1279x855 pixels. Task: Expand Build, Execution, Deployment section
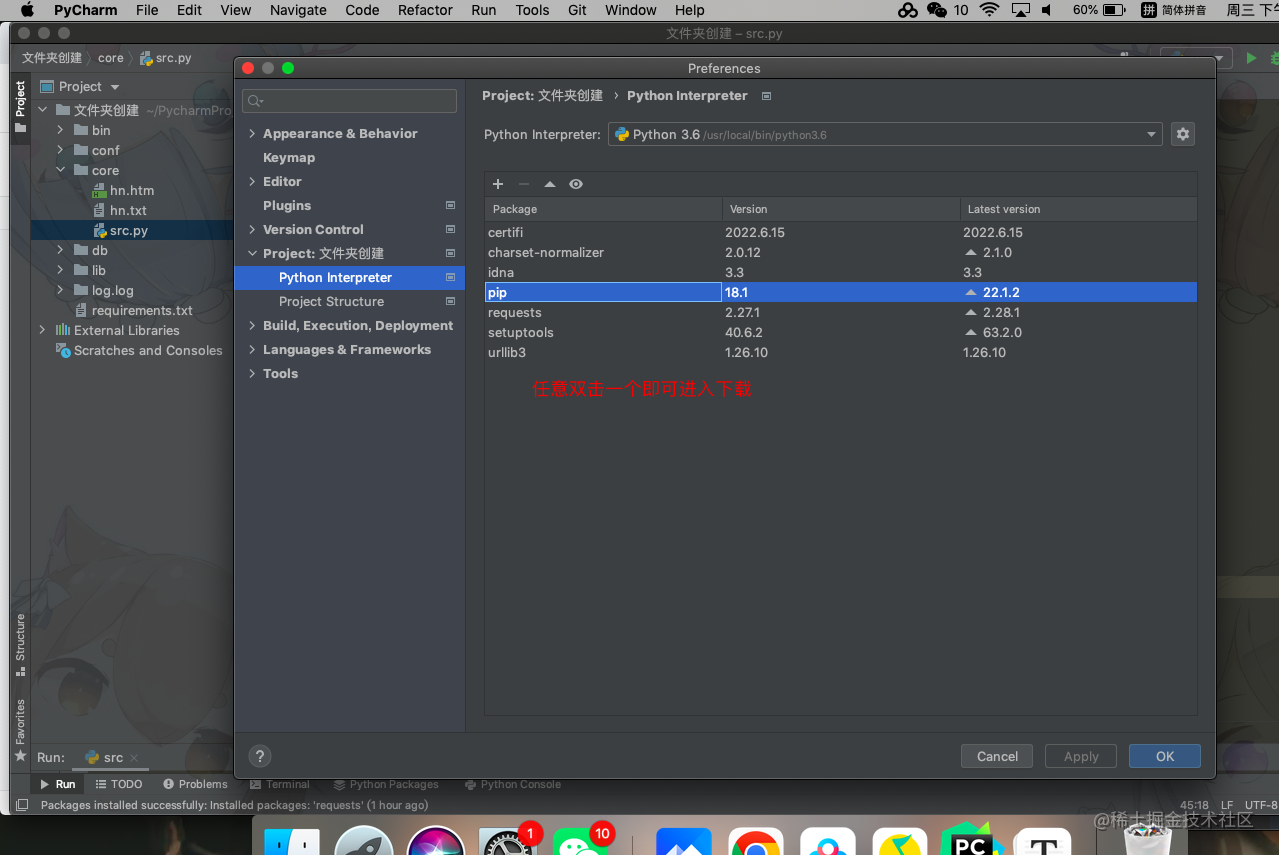pyautogui.click(x=252, y=325)
